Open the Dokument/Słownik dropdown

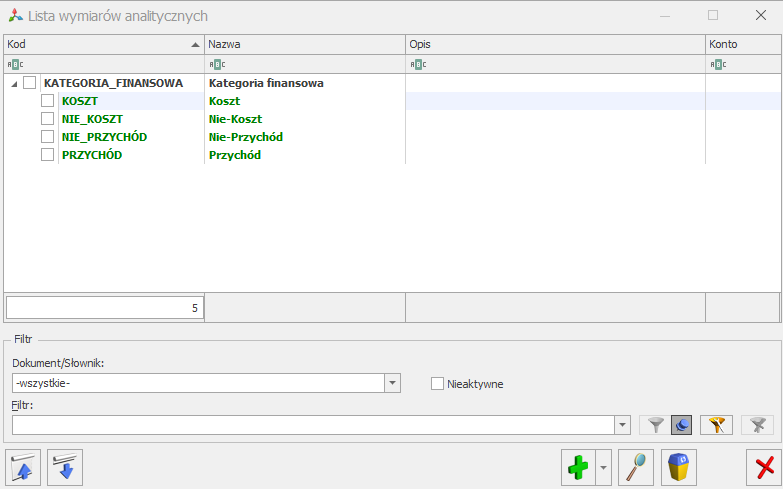pos(392,384)
